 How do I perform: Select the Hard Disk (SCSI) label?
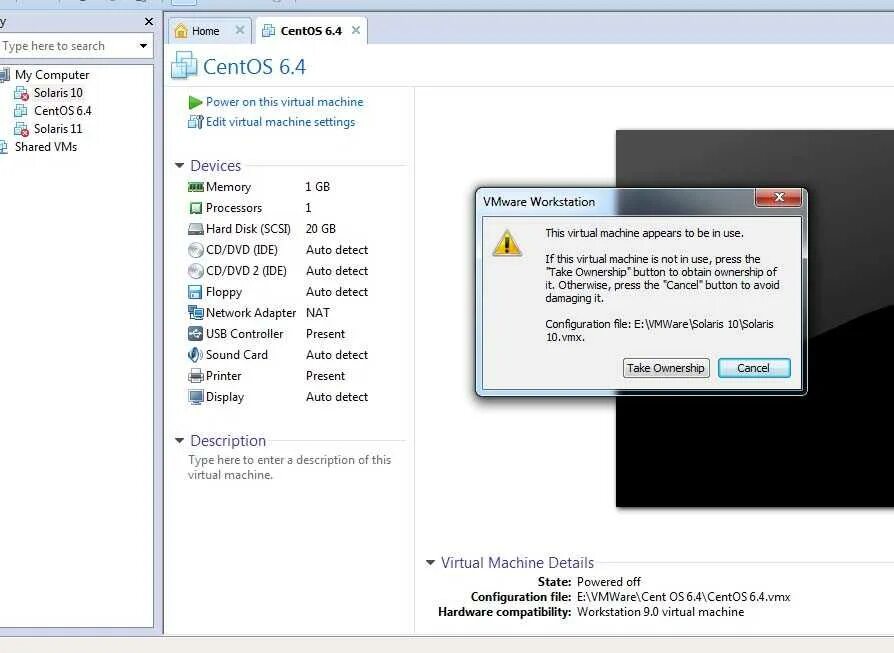coord(248,229)
